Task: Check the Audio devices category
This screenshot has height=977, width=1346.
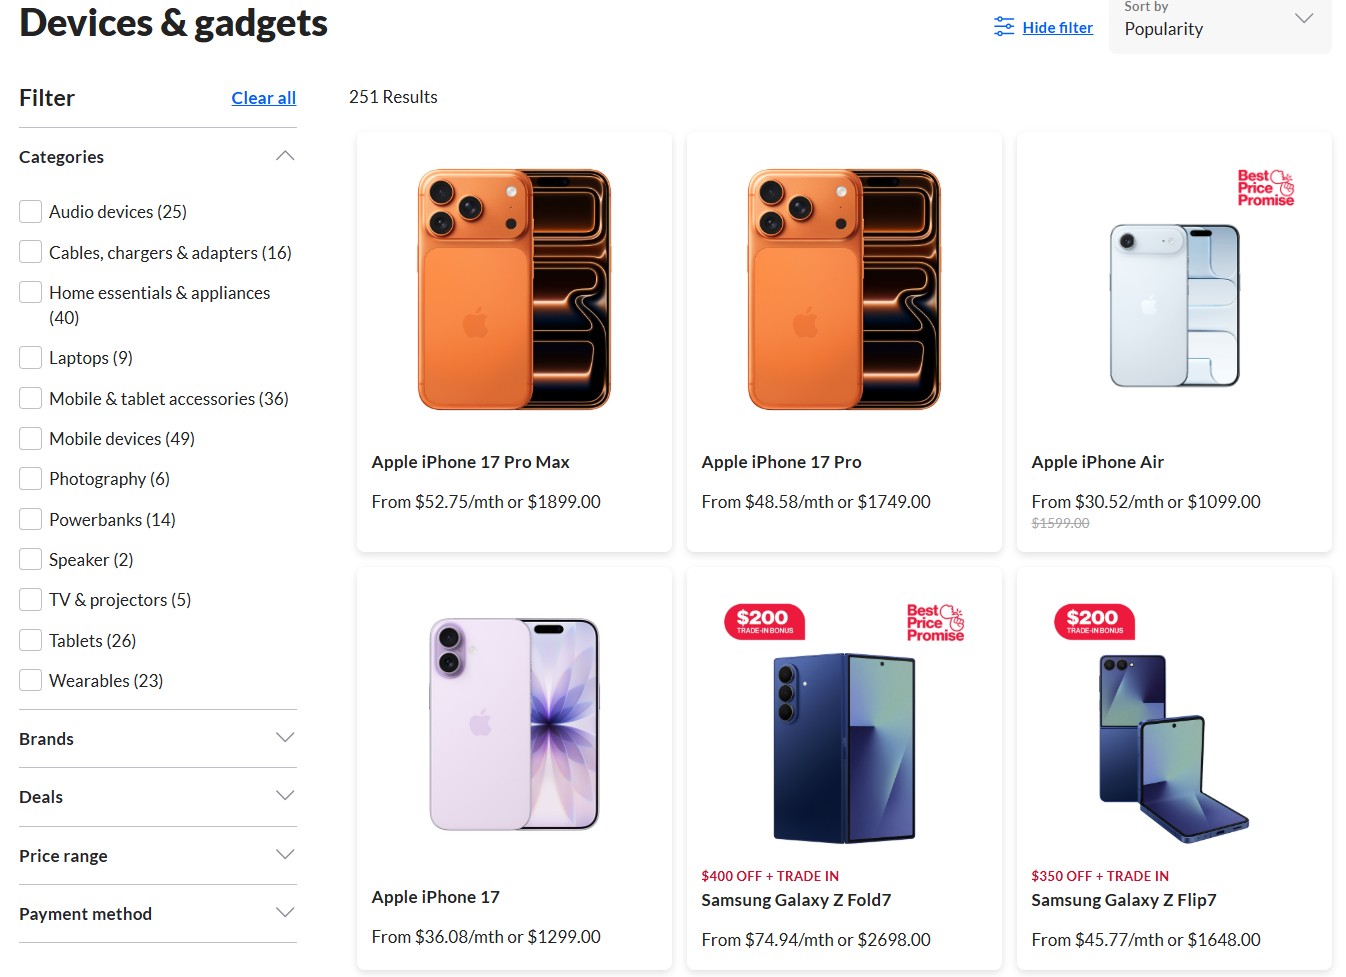Action: click(31, 212)
